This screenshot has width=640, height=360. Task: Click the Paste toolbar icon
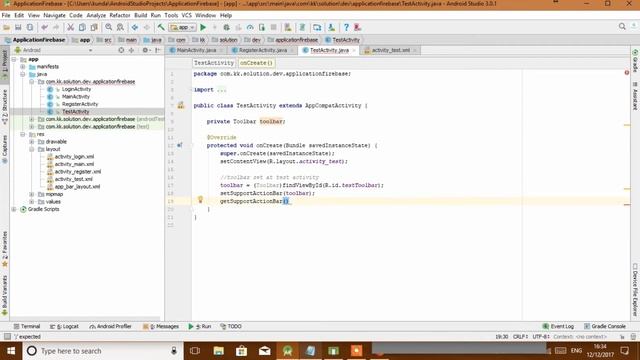pos(94,27)
